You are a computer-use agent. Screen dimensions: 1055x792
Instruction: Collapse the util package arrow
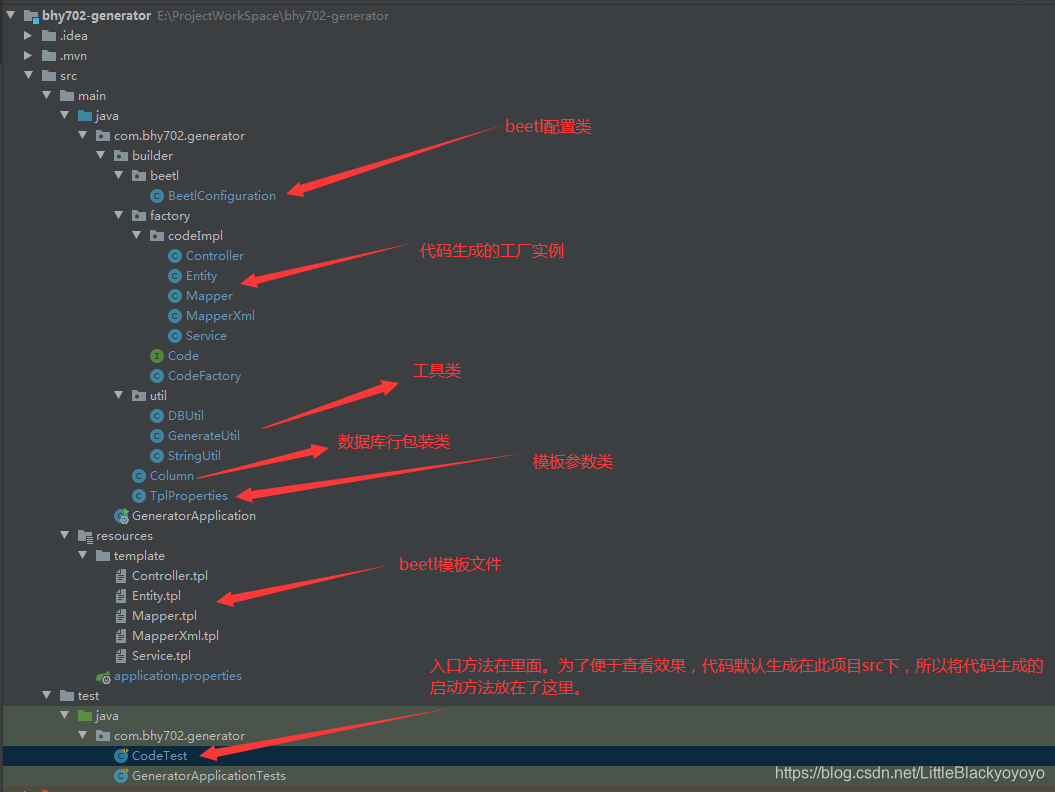pyautogui.click(x=119, y=396)
